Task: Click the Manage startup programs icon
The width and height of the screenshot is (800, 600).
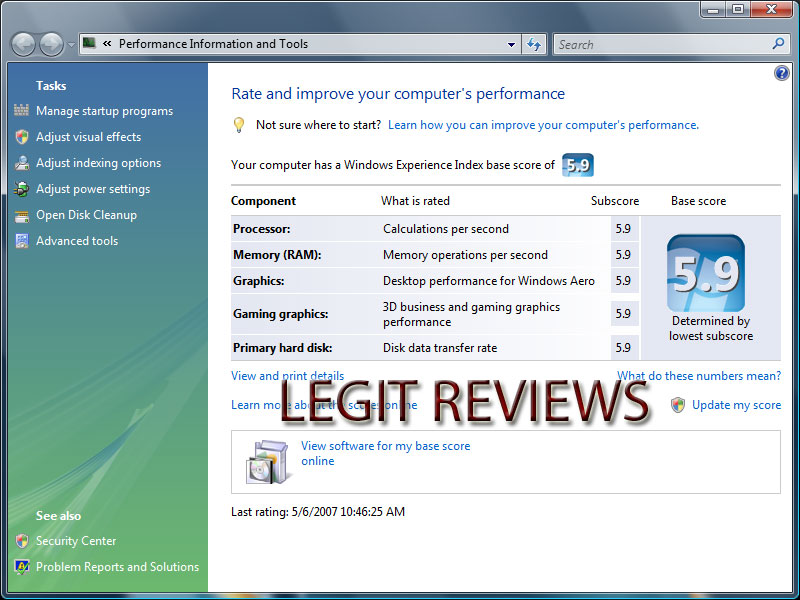Action: pyautogui.click(x=21, y=110)
